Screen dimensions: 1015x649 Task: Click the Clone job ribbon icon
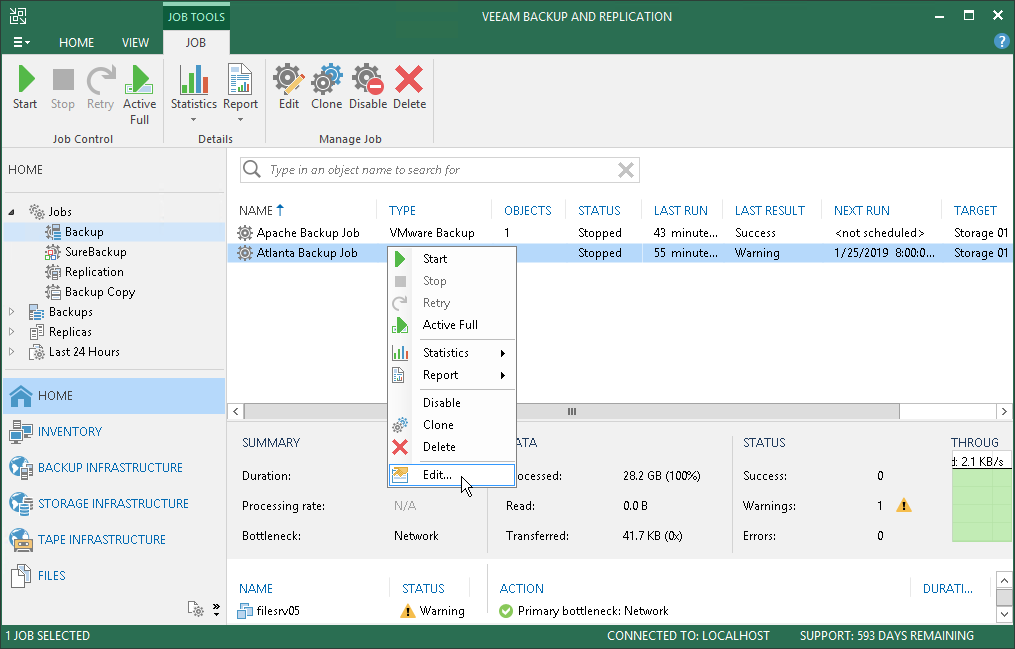[x=326, y=87]
